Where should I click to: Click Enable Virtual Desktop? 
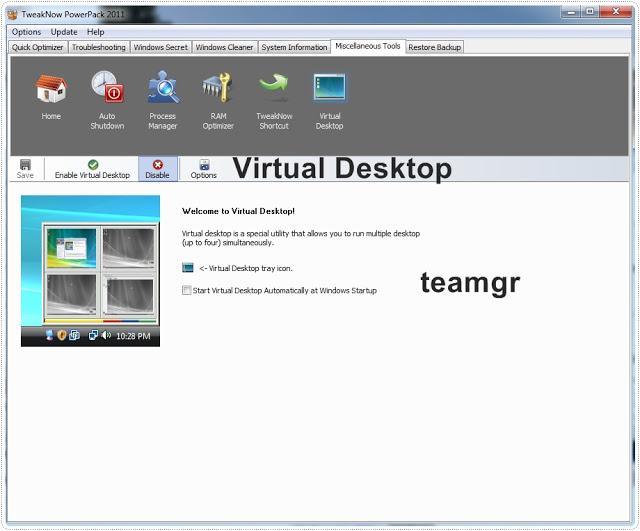click(92, 169)
